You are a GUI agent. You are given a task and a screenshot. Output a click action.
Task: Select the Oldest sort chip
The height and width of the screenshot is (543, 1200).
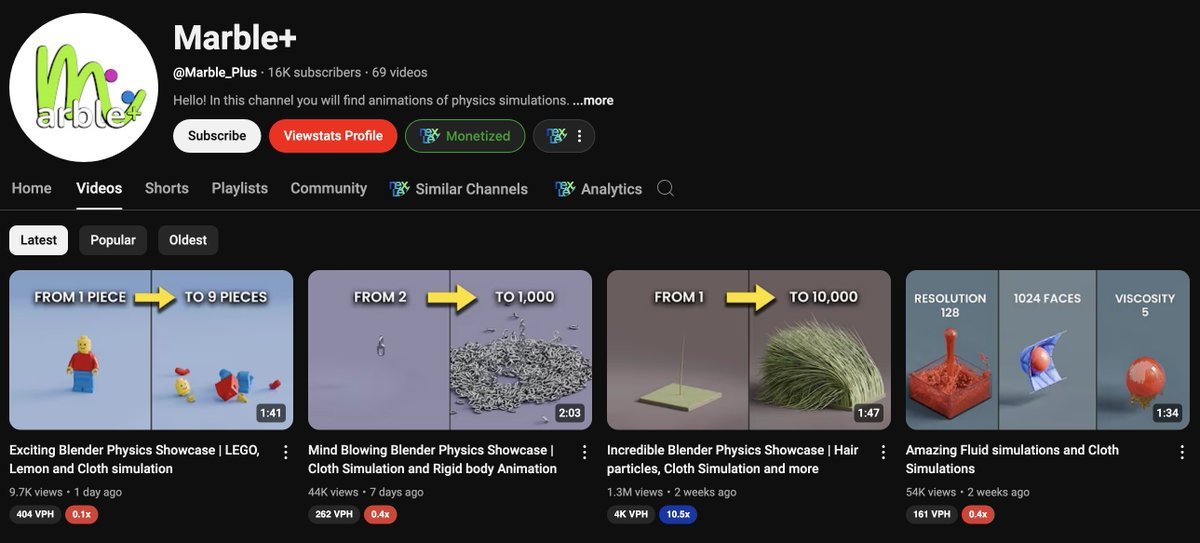pos(188,240)
